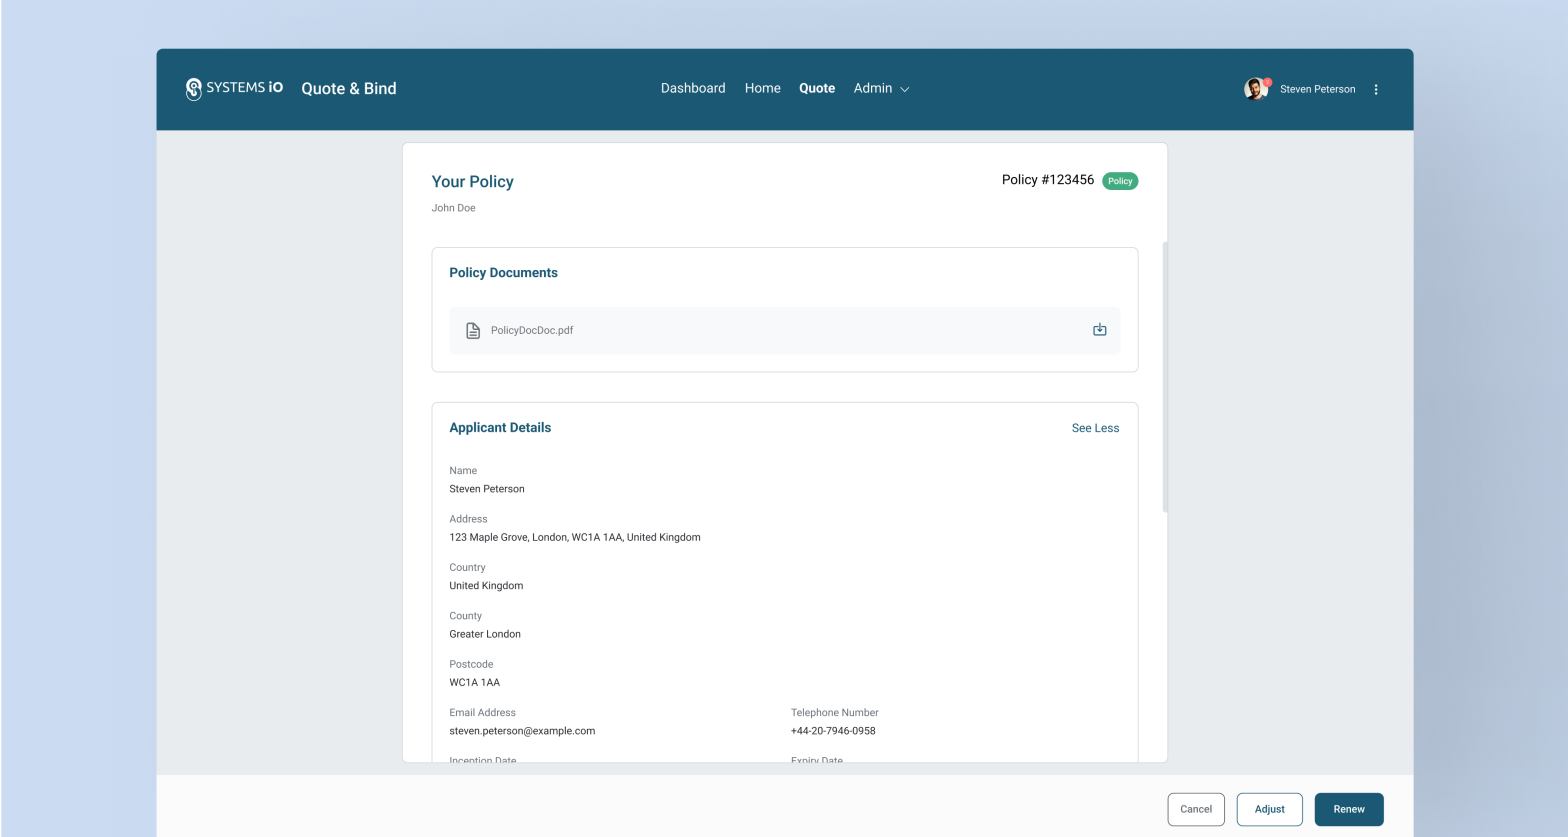1568x837 pixels.
Task: Click the Cancel button
Action: 1196,809
